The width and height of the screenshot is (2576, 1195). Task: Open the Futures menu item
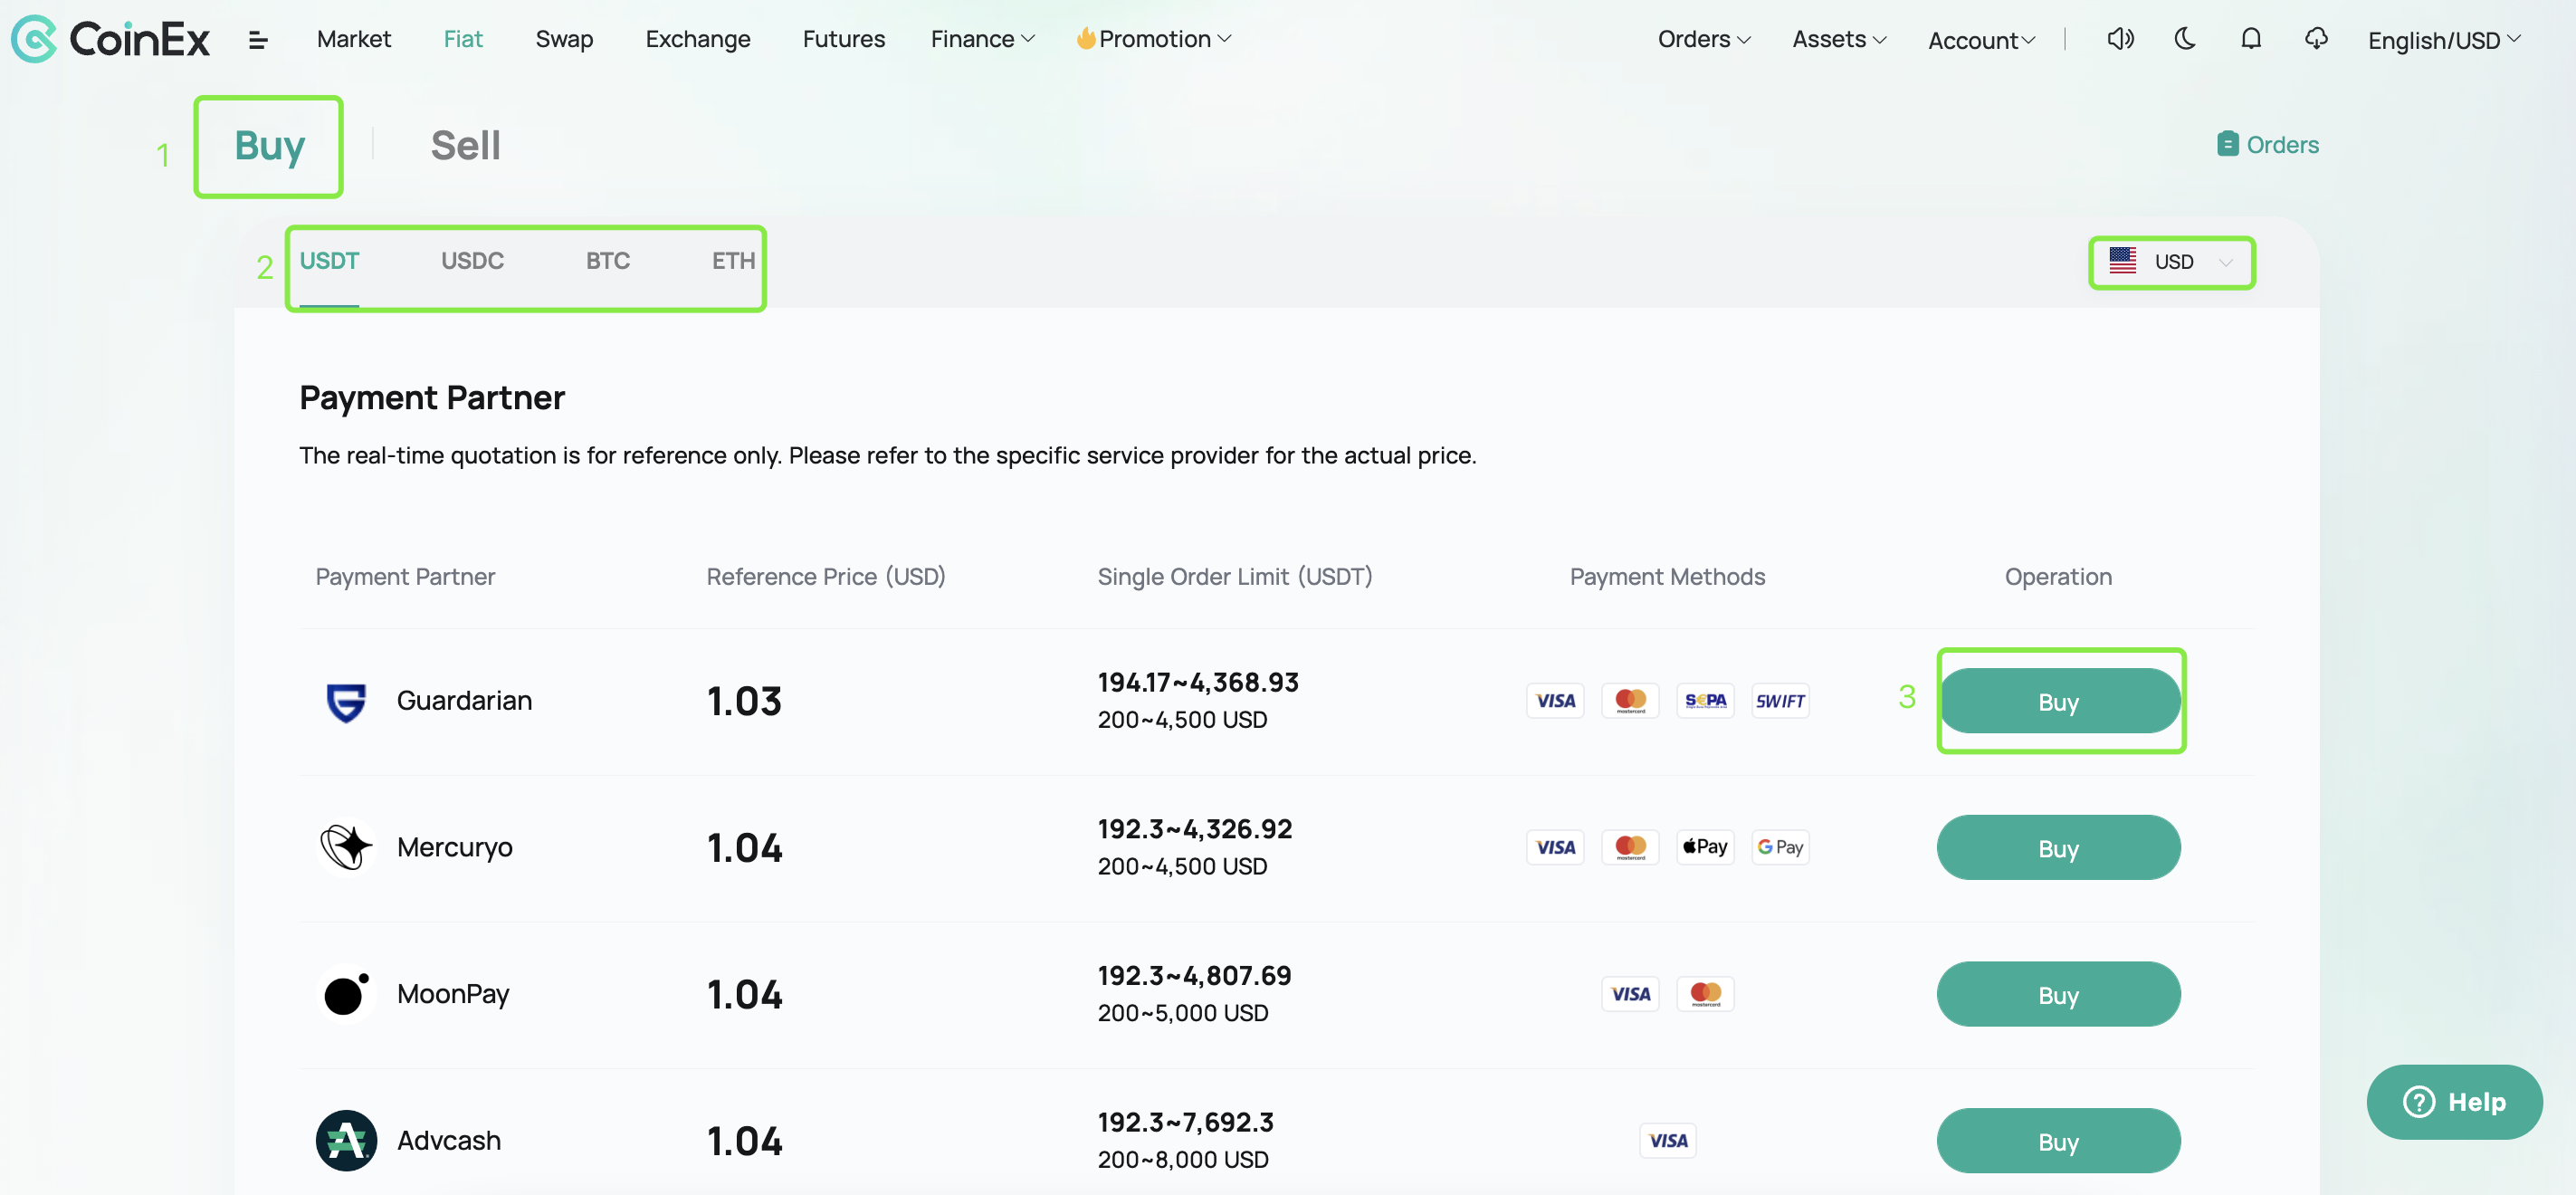click(x=843, y=39)
